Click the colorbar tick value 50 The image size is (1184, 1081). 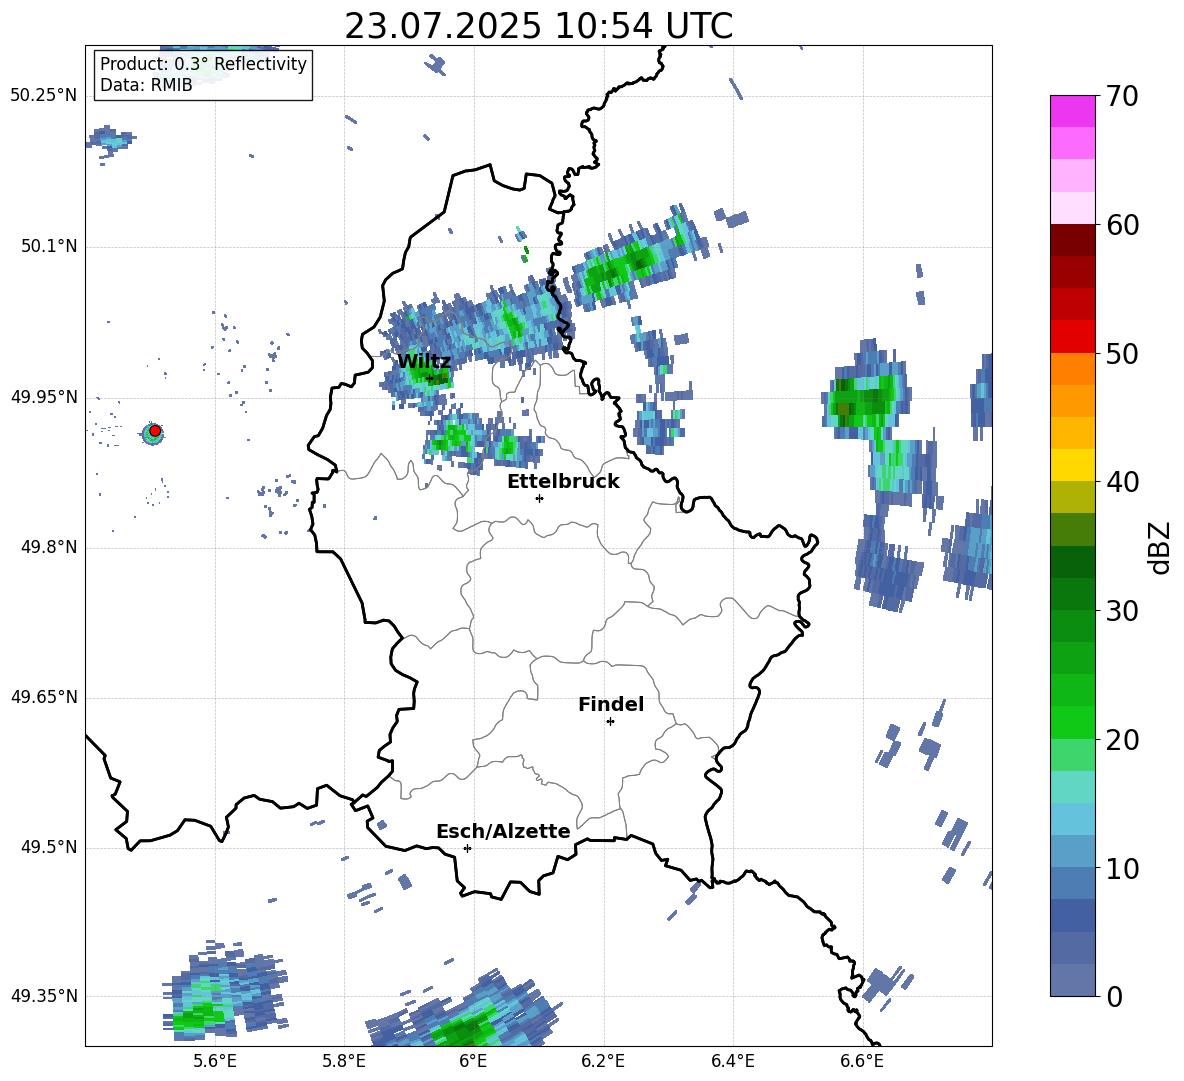(1122, 354)
